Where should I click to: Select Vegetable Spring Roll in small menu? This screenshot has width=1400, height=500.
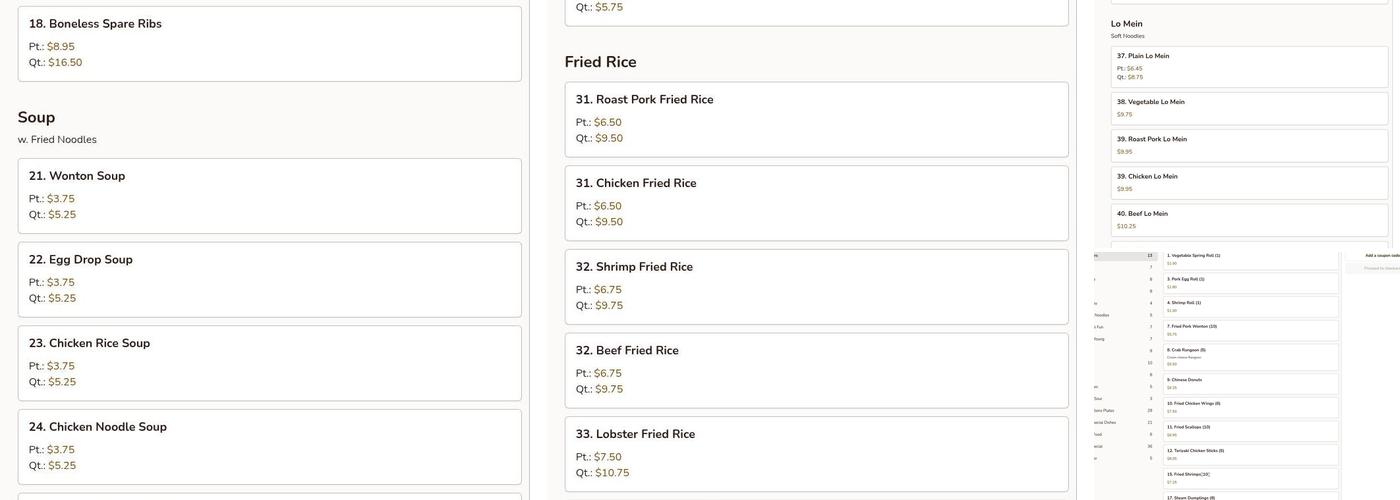1250,259
